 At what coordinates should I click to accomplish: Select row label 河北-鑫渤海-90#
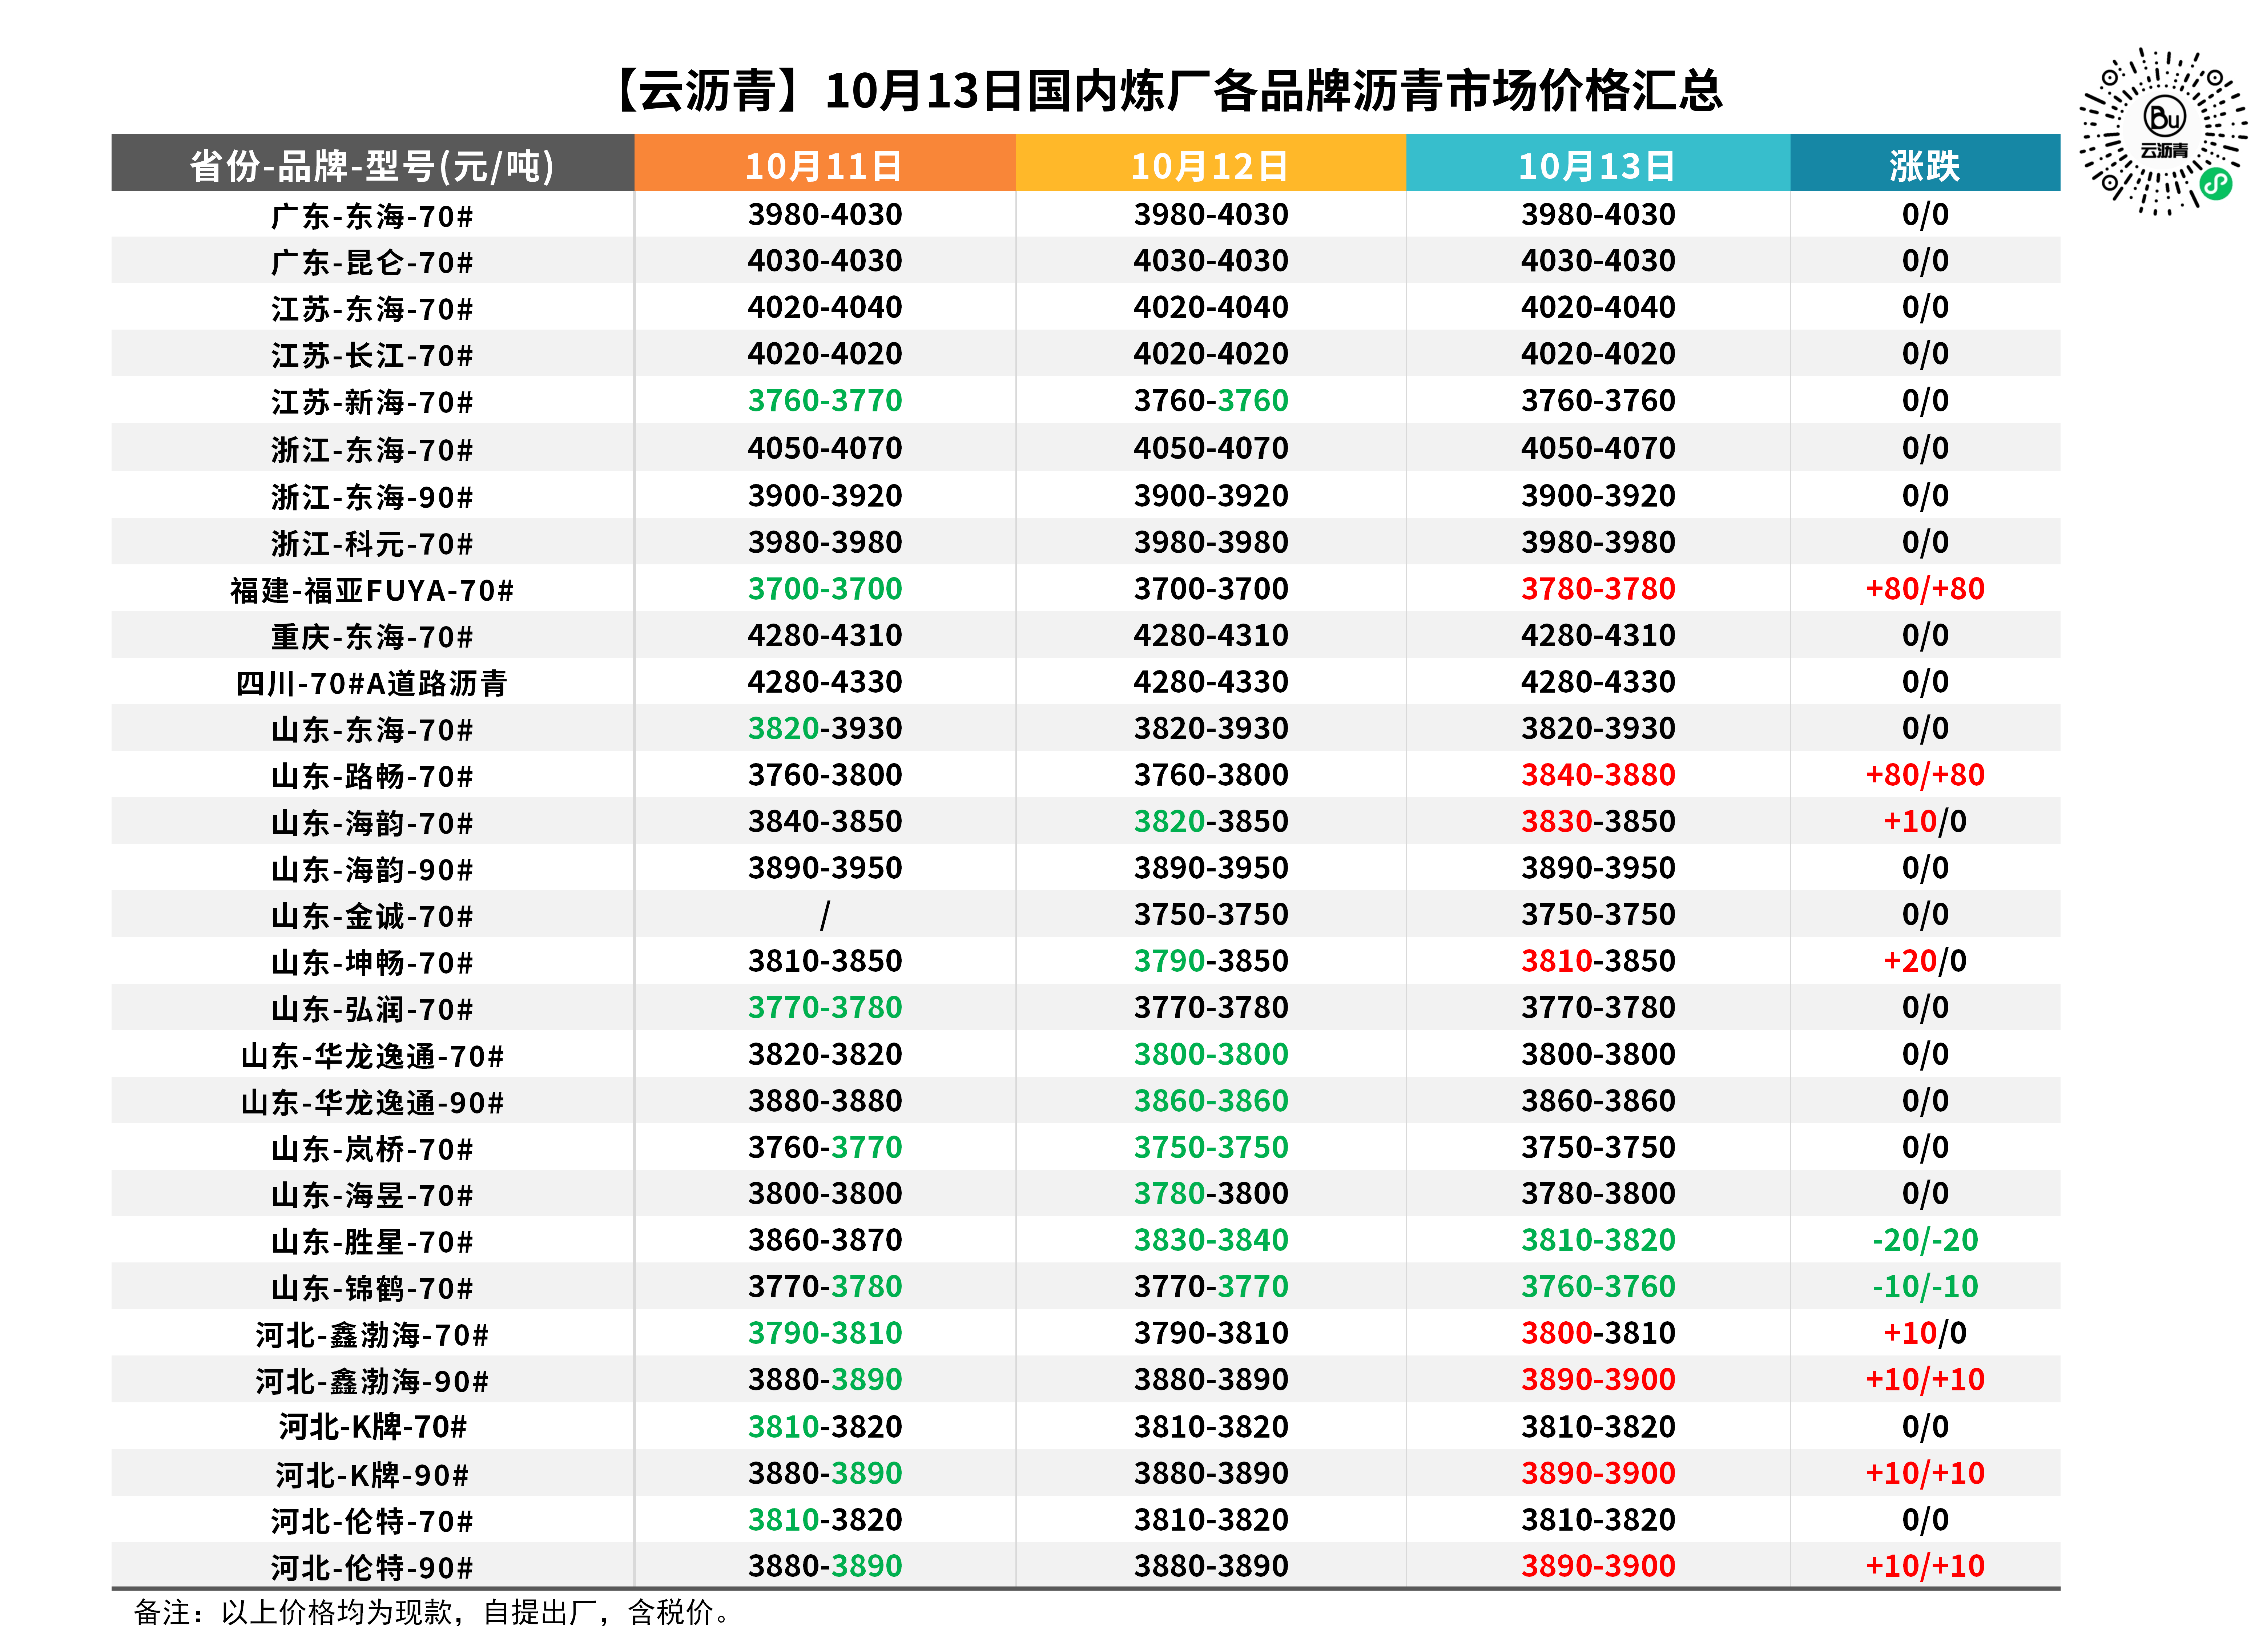[x=372, y=1381]
